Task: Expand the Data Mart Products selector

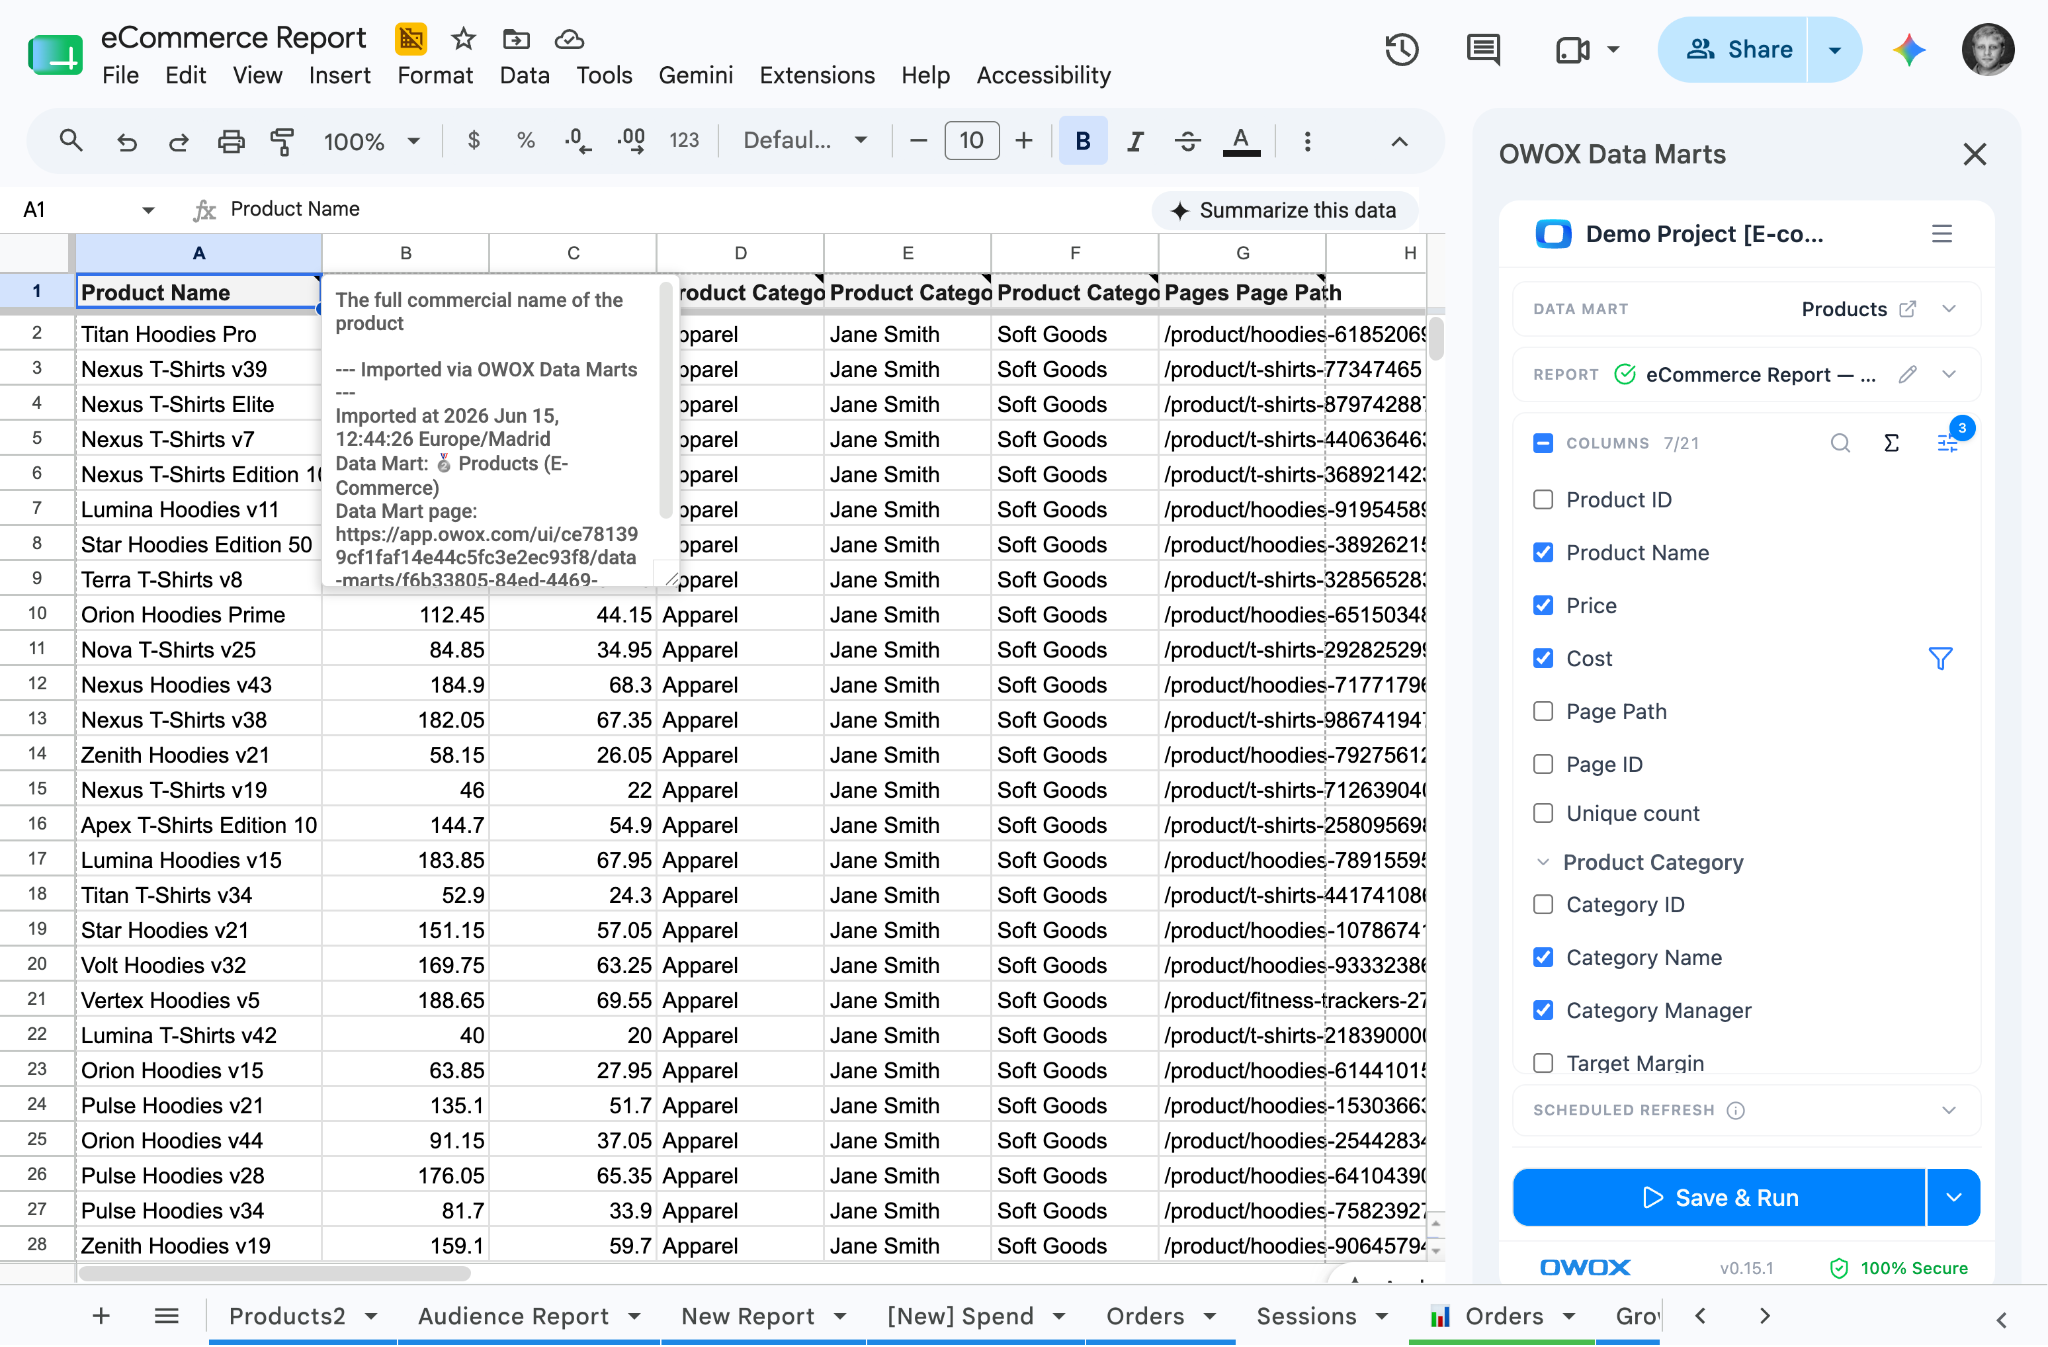Action: pos(1949,309)
